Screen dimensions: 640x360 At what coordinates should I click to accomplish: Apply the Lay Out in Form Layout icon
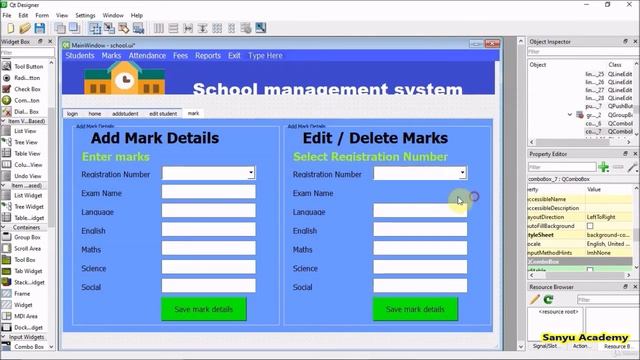pyautogui.click(x=231, y=28)
